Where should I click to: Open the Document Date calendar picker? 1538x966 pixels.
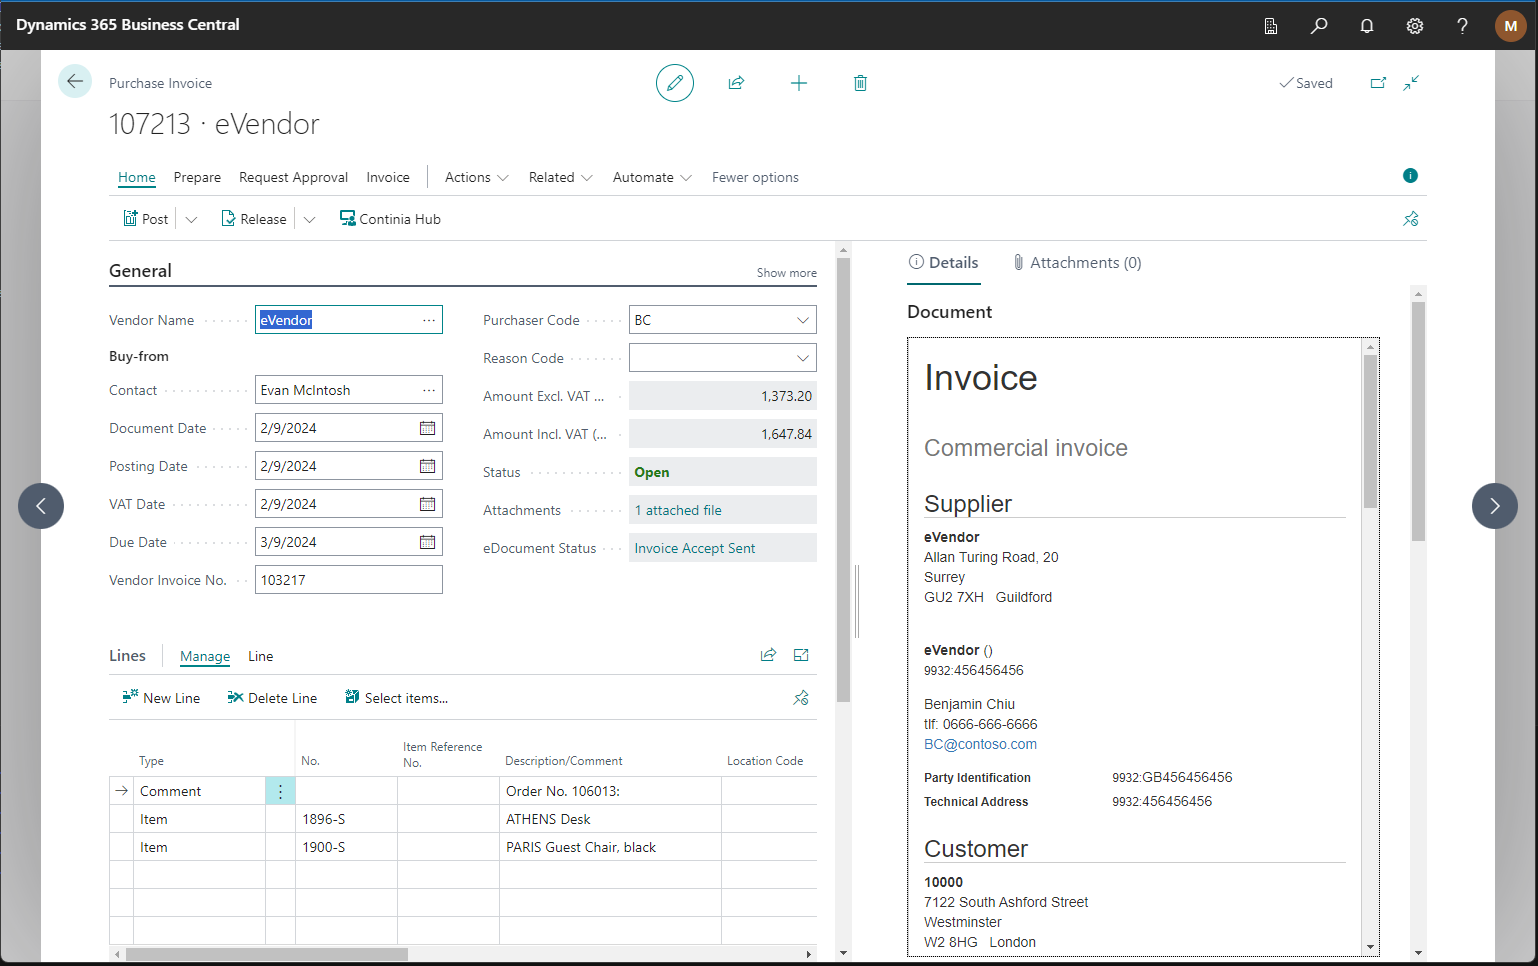tap(427, 428)
